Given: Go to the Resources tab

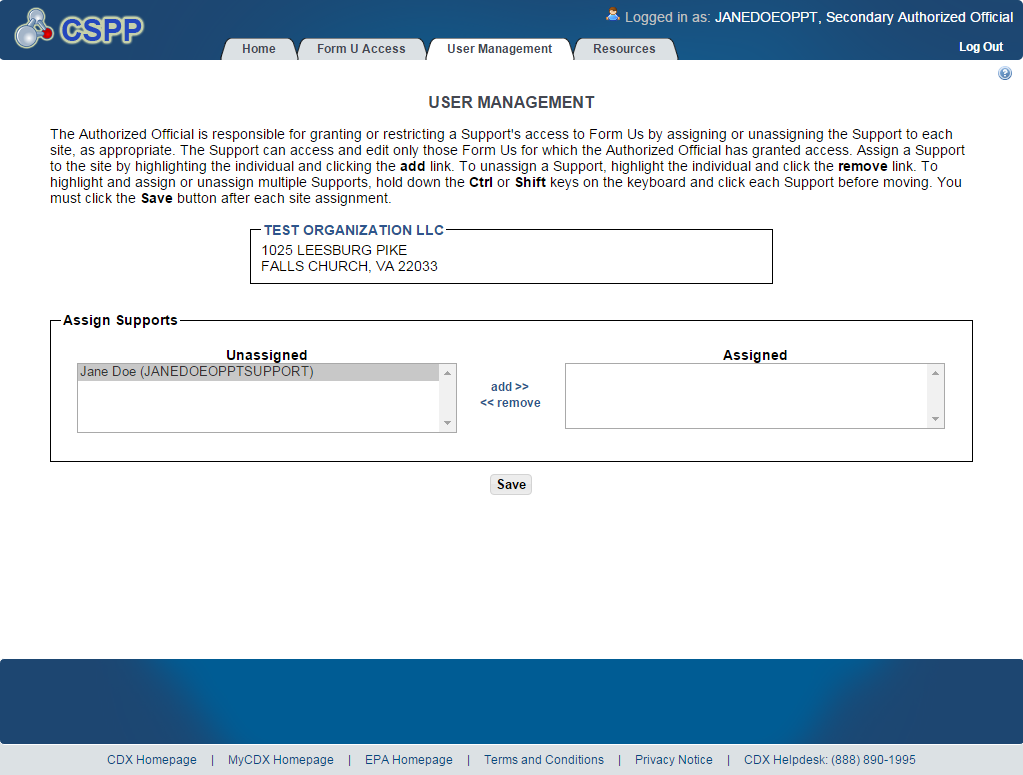Looking at the screenshot, I should click(x=624, y=49).
